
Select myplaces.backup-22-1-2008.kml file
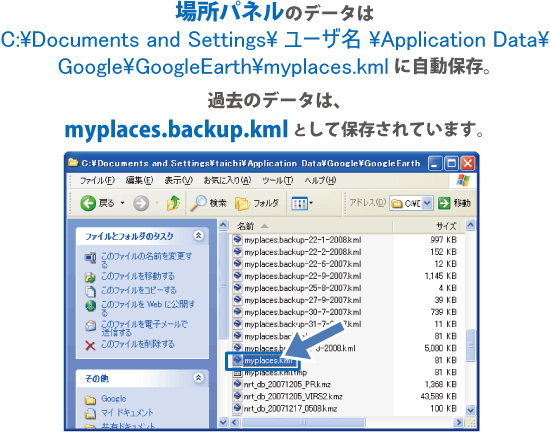click(x=303, y=240)
